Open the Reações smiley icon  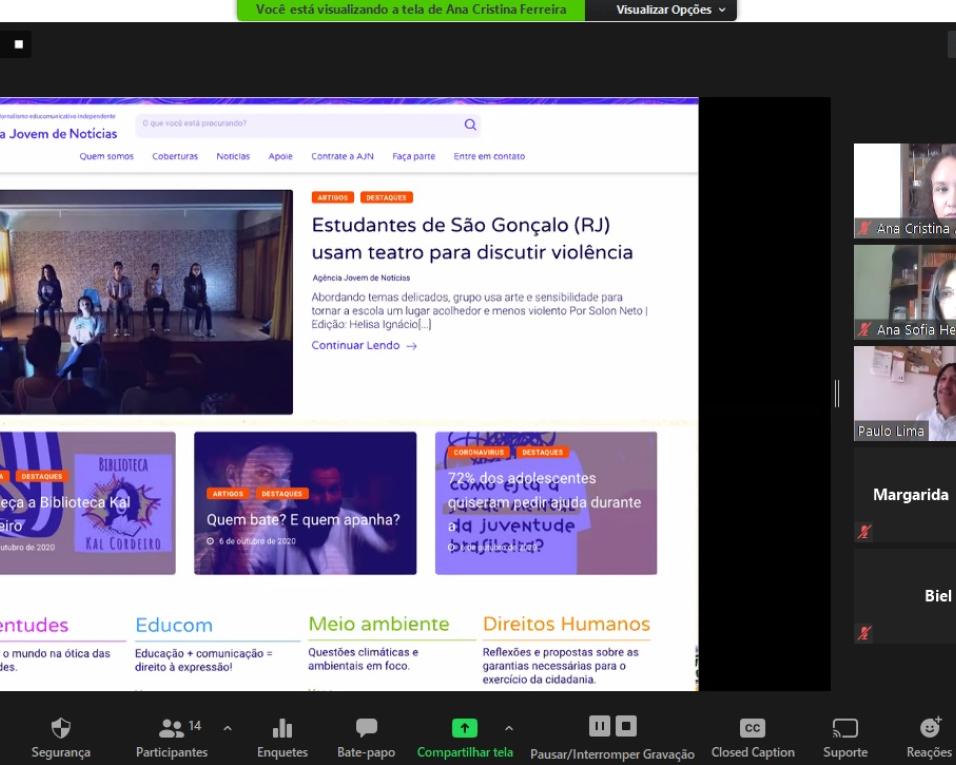pos(930,727)
